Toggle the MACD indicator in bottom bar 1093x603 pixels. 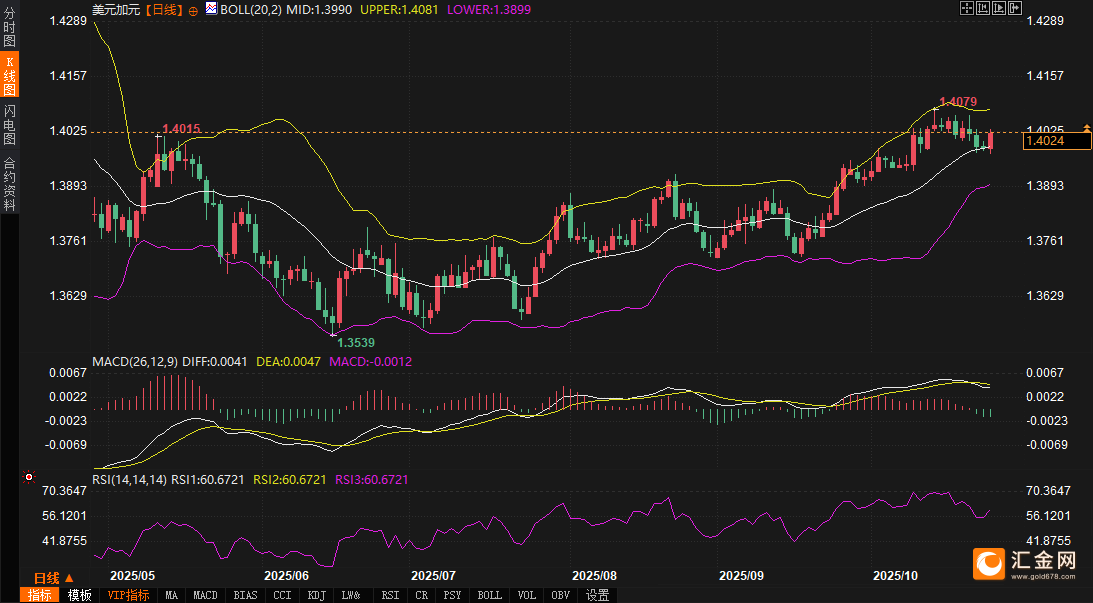[x=205, y=595]
